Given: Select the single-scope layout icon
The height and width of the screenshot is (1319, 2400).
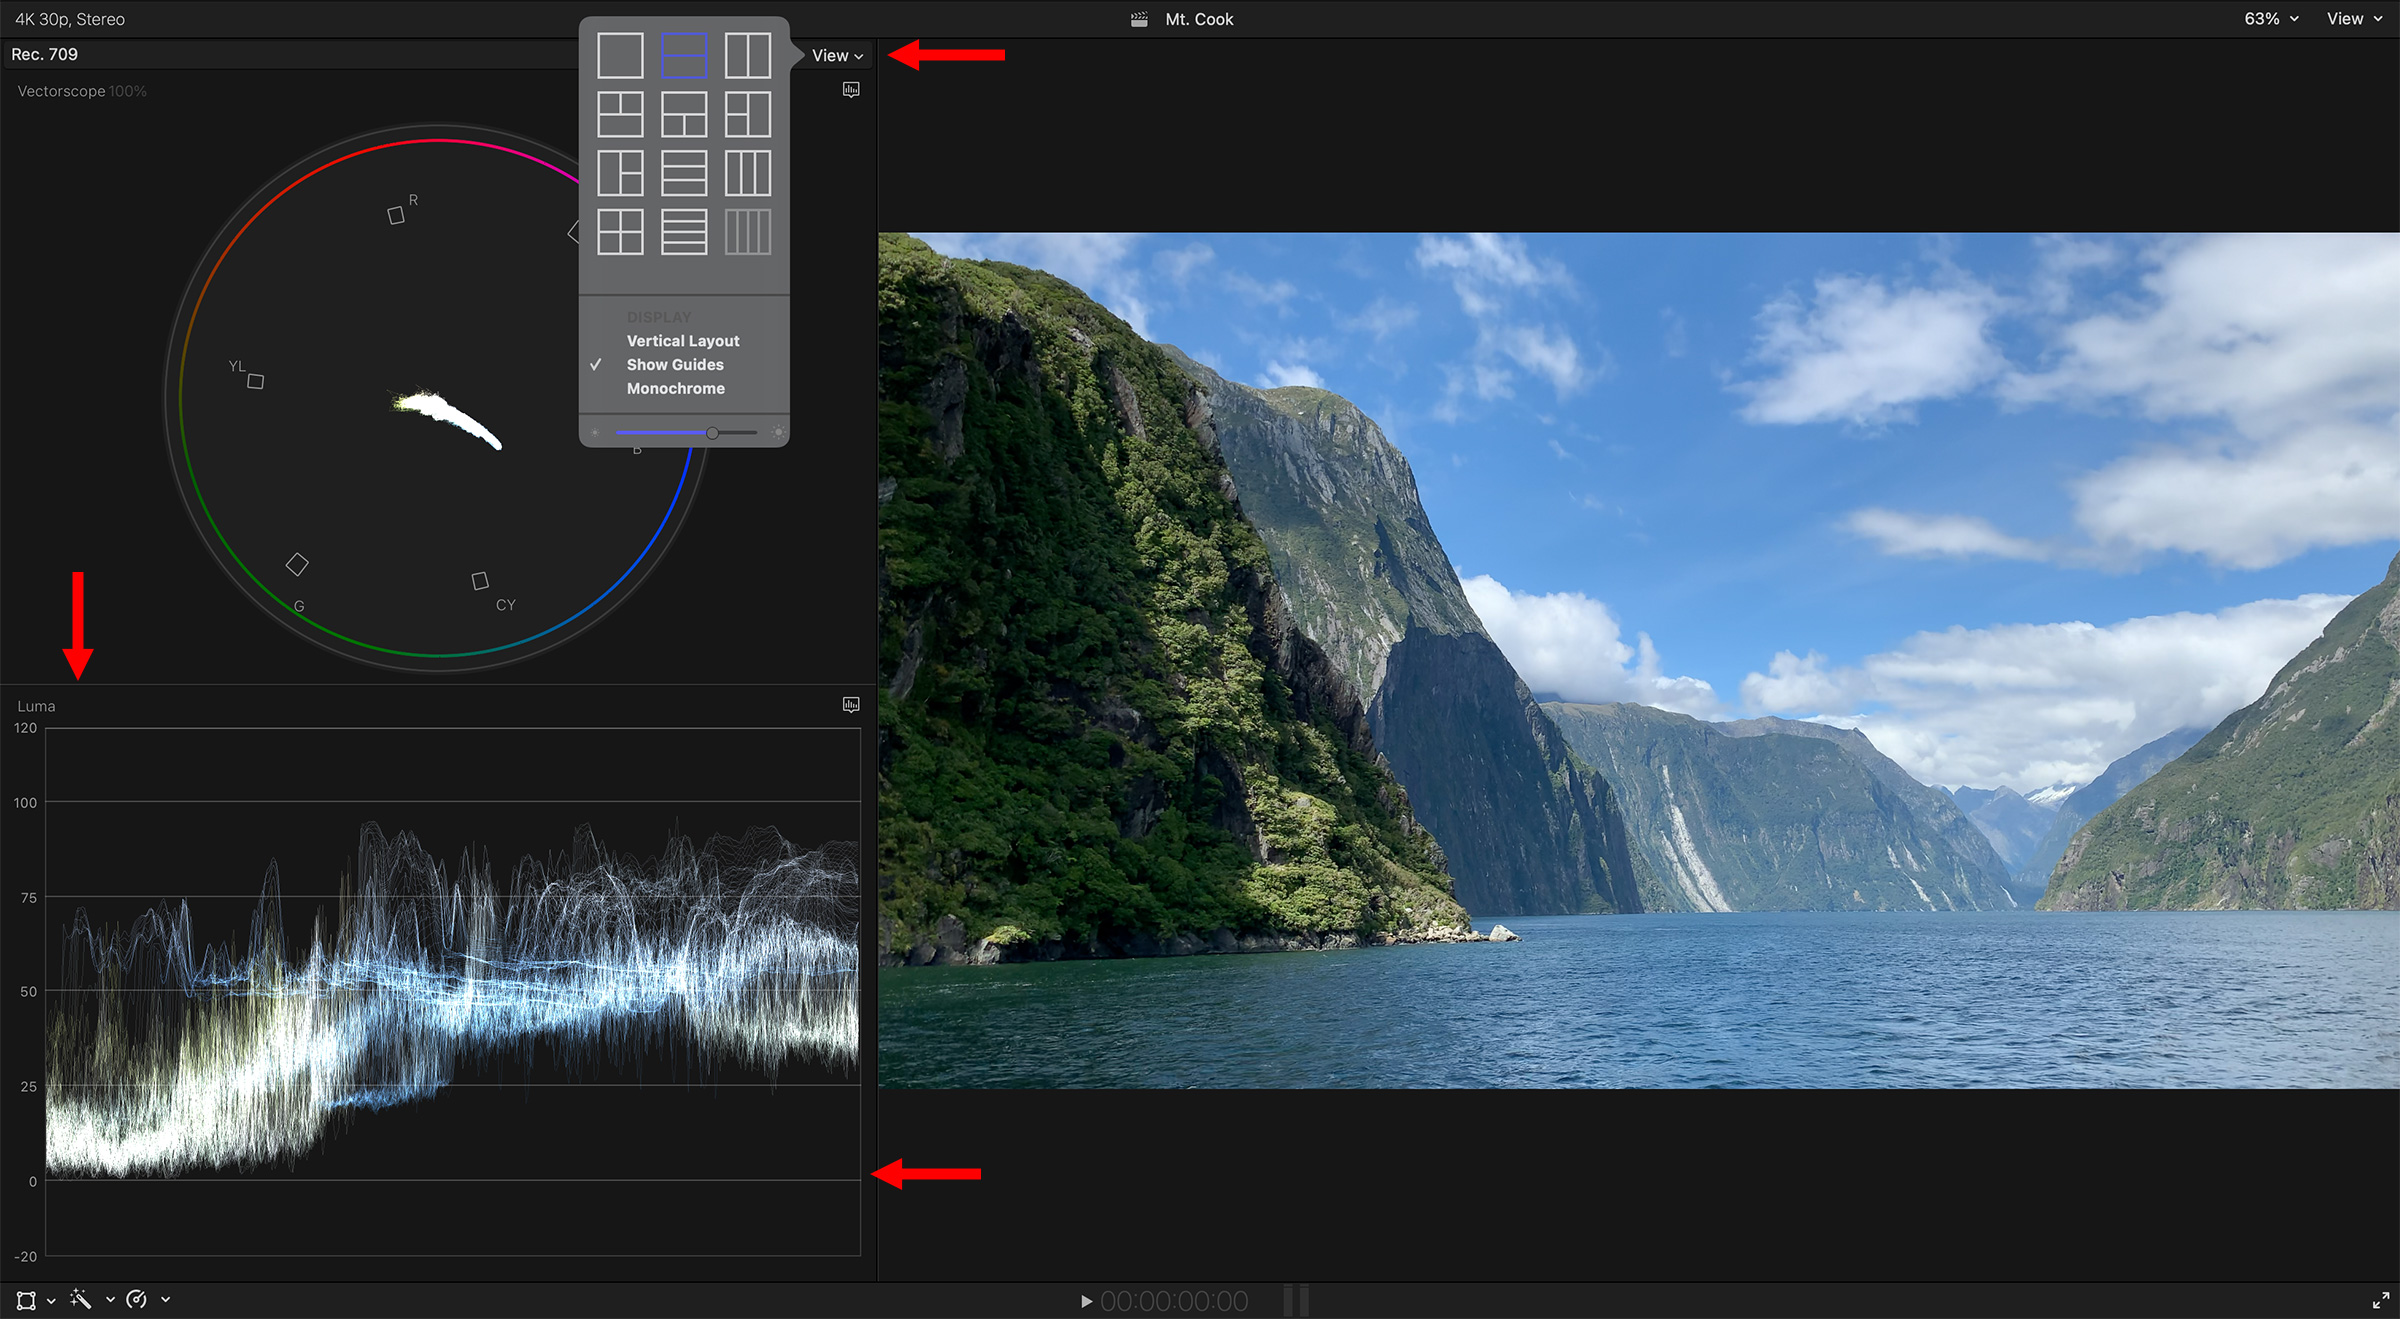Looking at the screenshot, I should tap(620, 55).
